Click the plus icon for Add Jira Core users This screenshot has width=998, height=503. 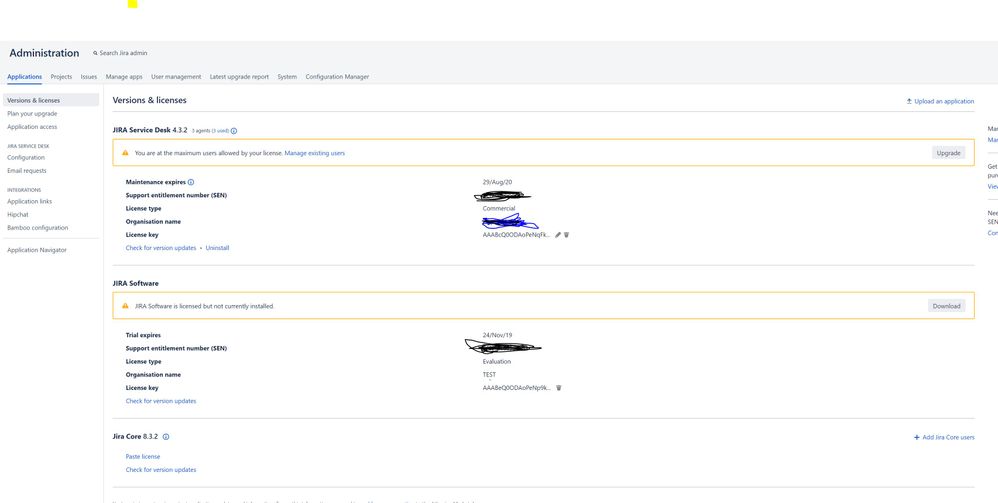tap(917, 437)
